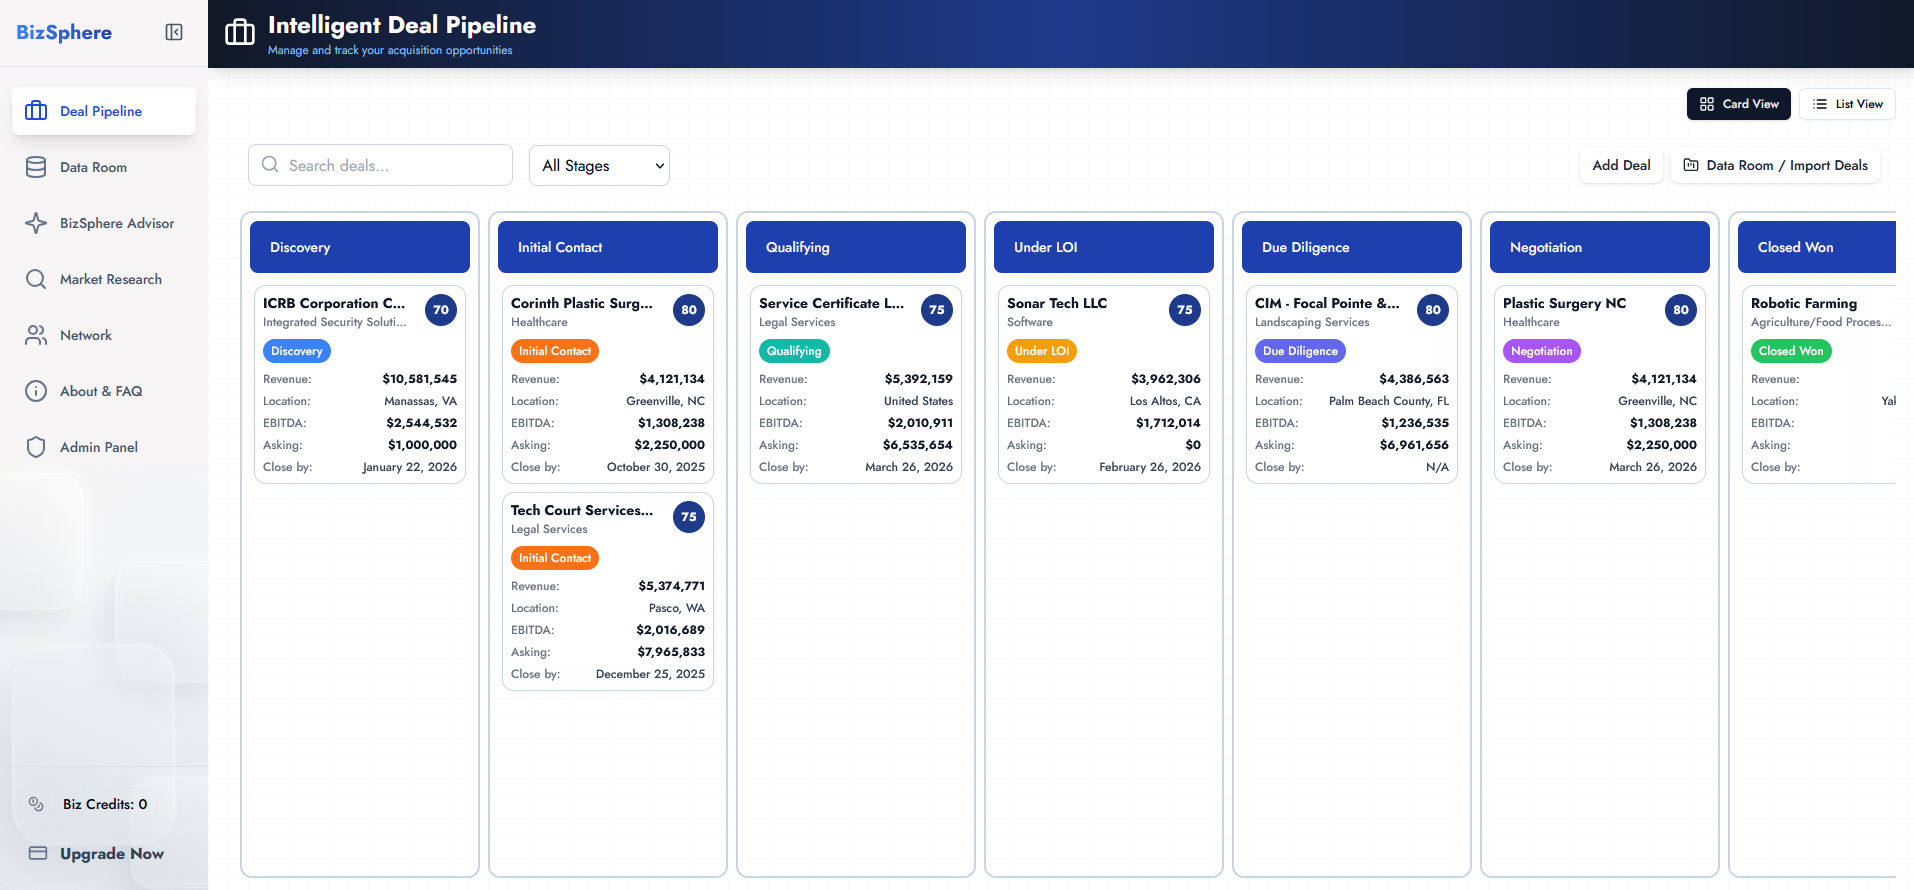Open the All Stages filter dropdown
The width and height of the screenshot is (1914, 890).
click(x=599, y=166)
